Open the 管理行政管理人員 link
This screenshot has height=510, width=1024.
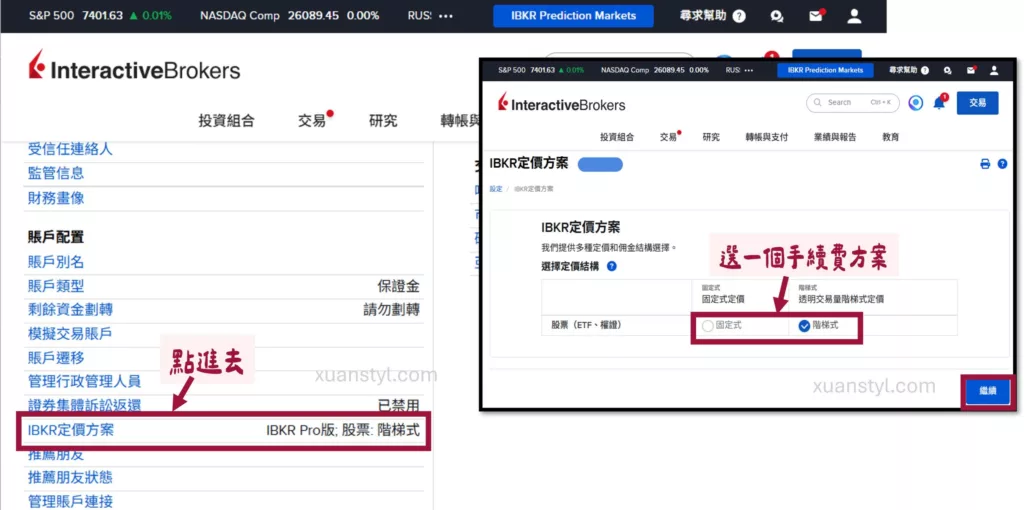[84, 381]
